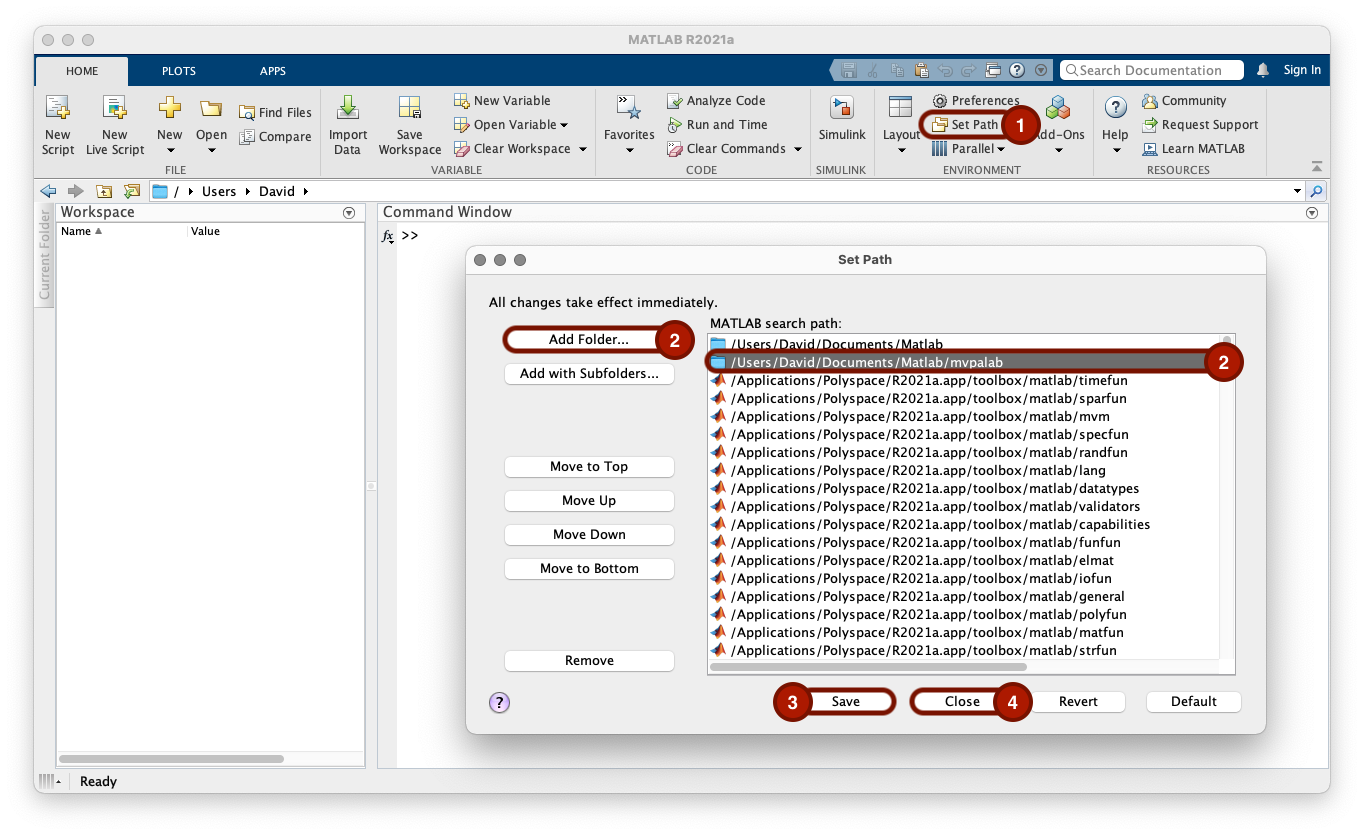Click the New Script icon
The height and width of the screenshot is (835, 1364).
[x=58, y=109]
